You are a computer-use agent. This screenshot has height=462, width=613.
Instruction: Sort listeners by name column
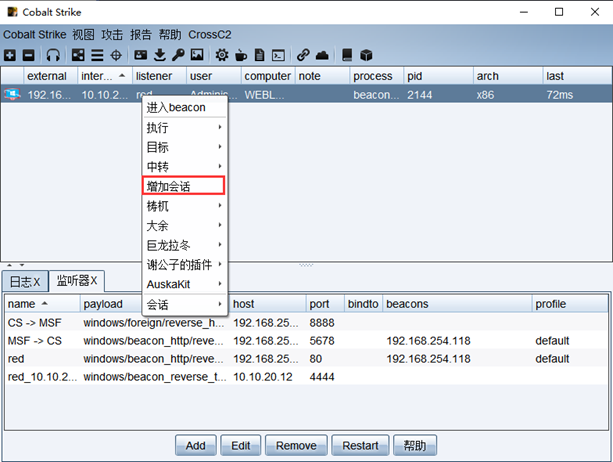[x=43, y=304]
